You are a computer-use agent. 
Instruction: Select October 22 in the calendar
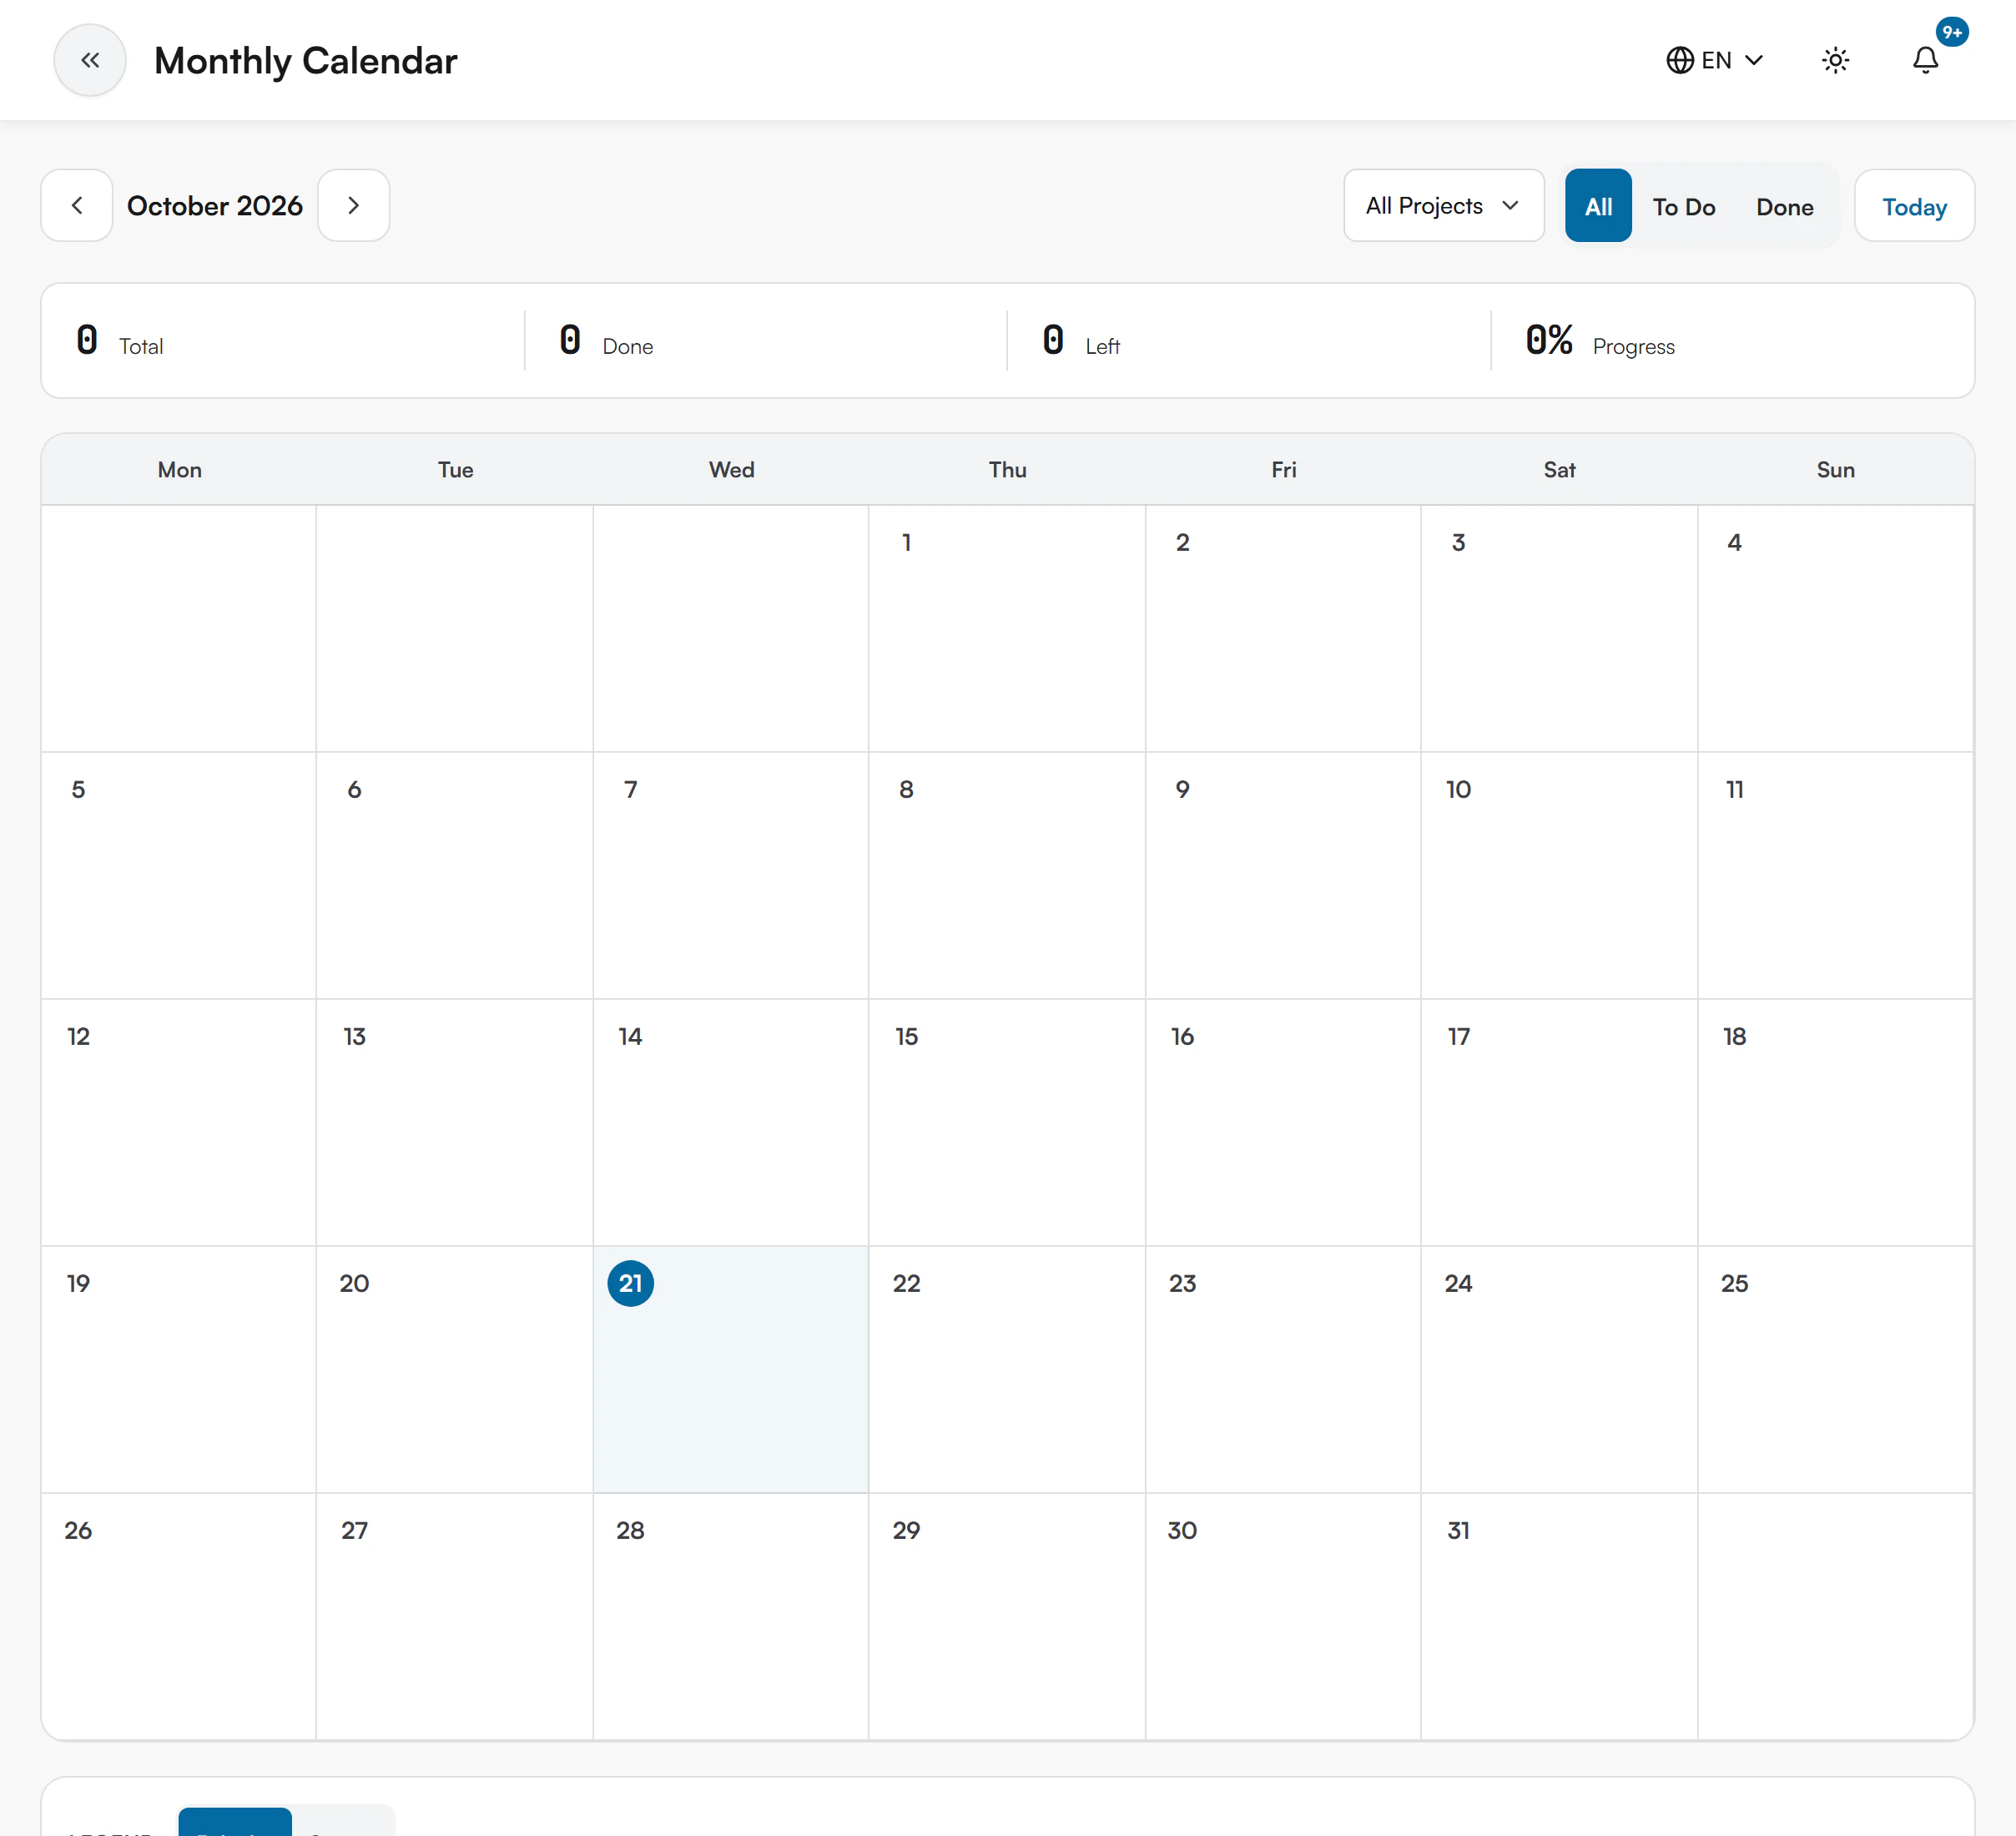pos(1006,1369)
